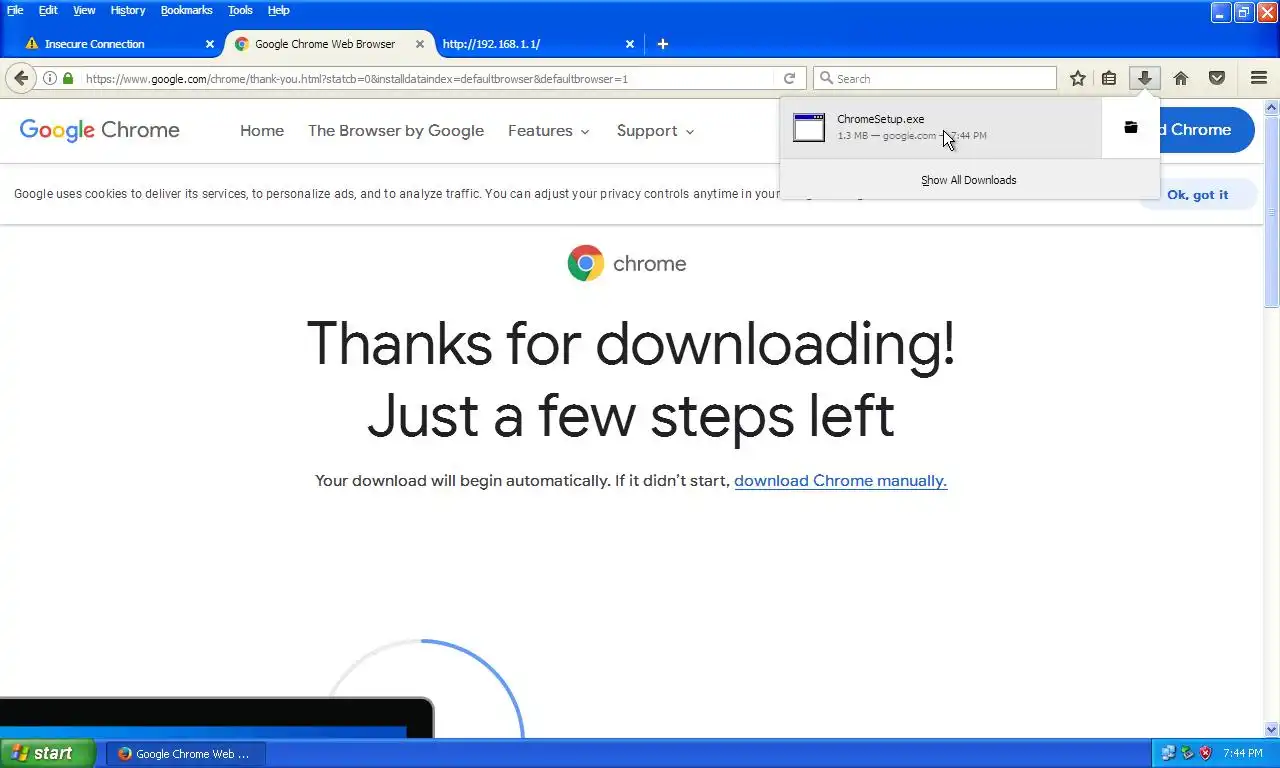Open The Browser by Google link
Screen dimensions: 1280x768
(x=396, y=131)
